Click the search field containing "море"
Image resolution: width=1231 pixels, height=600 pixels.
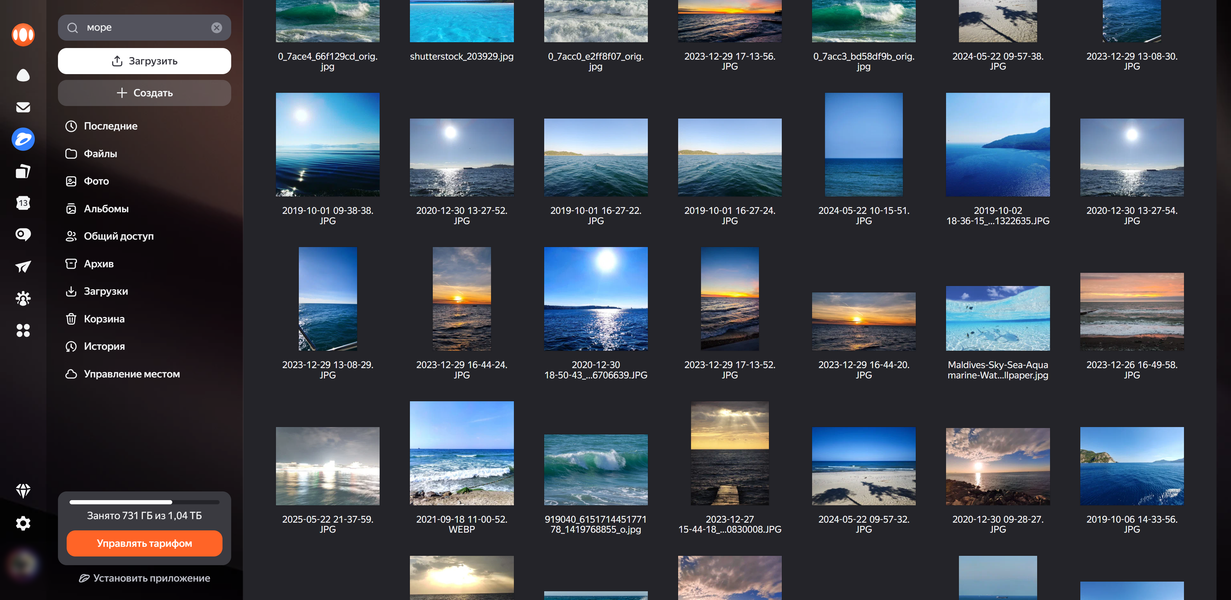pos(144,28)
